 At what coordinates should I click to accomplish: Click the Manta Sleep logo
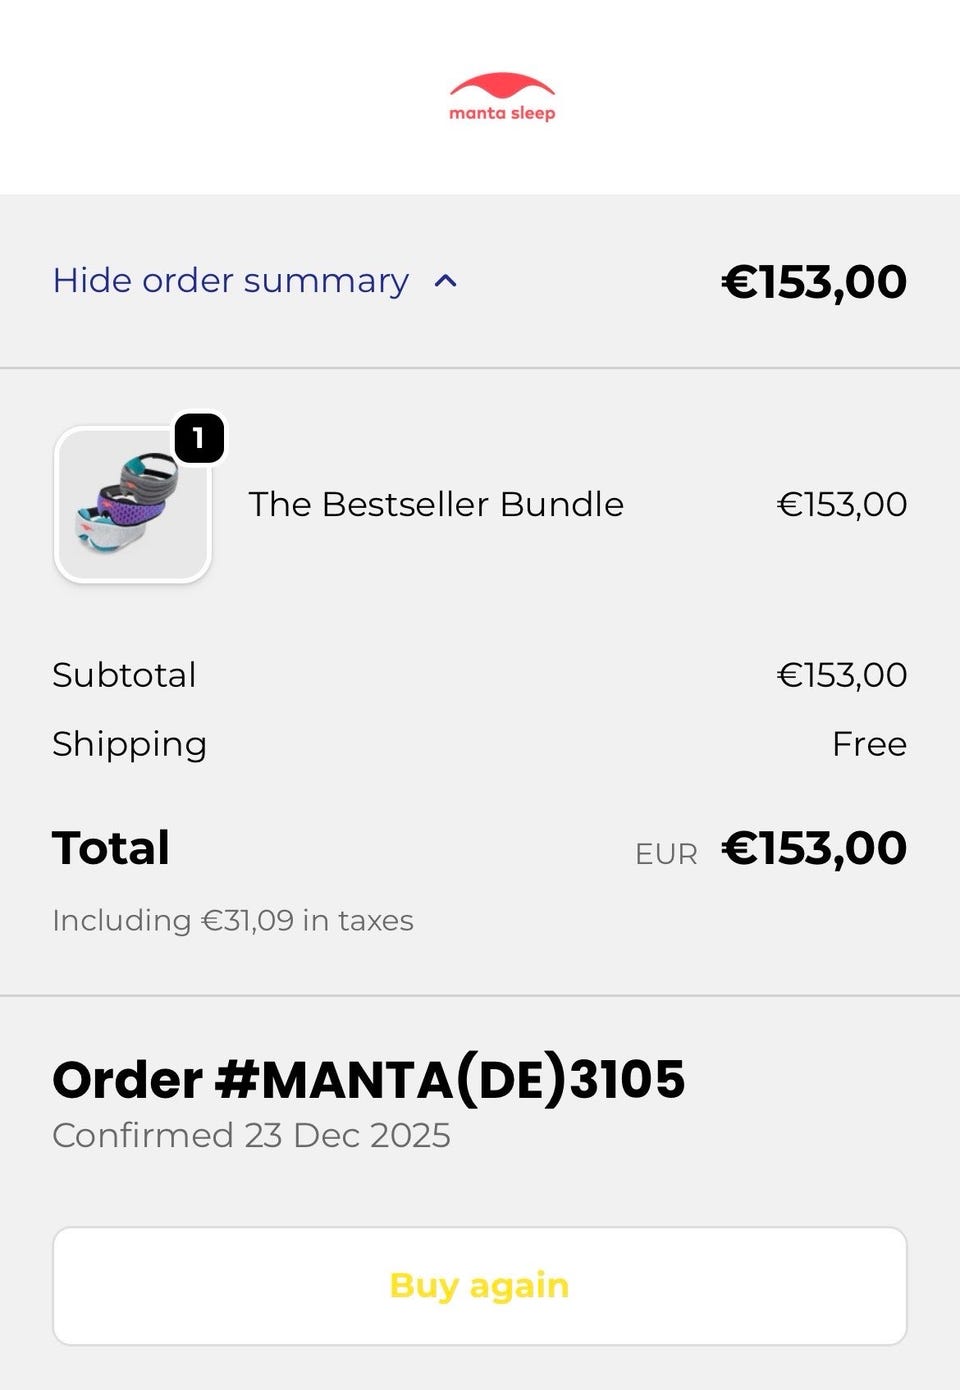[x=502, y=99]
